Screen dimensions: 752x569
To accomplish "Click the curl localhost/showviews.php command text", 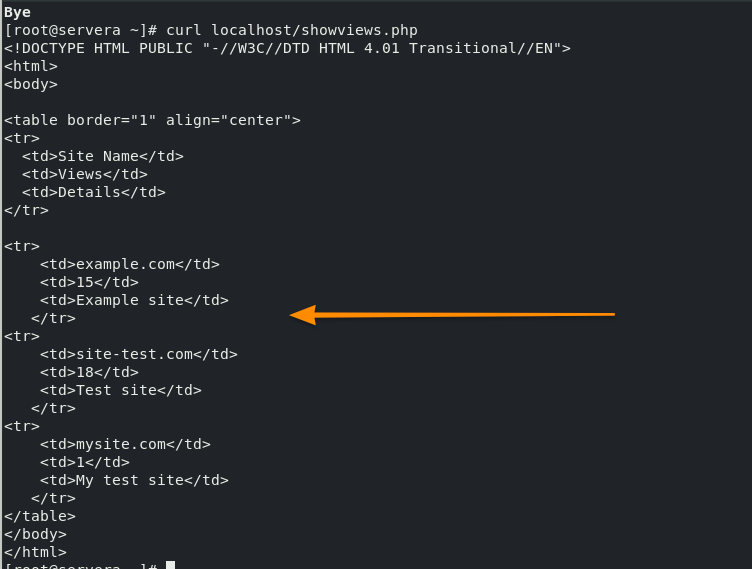I will (x=292, y=30).
